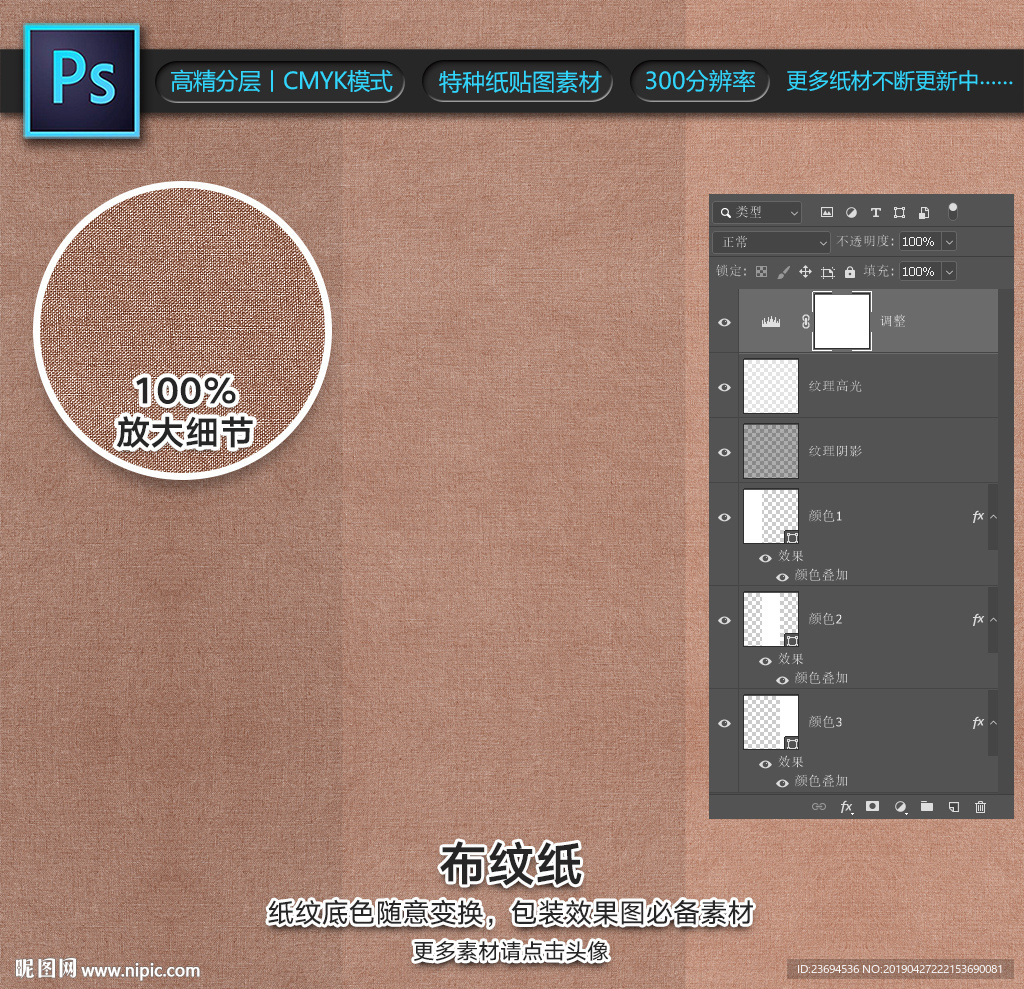Select the 颜色2 layer thumbnail

[771, 619]
